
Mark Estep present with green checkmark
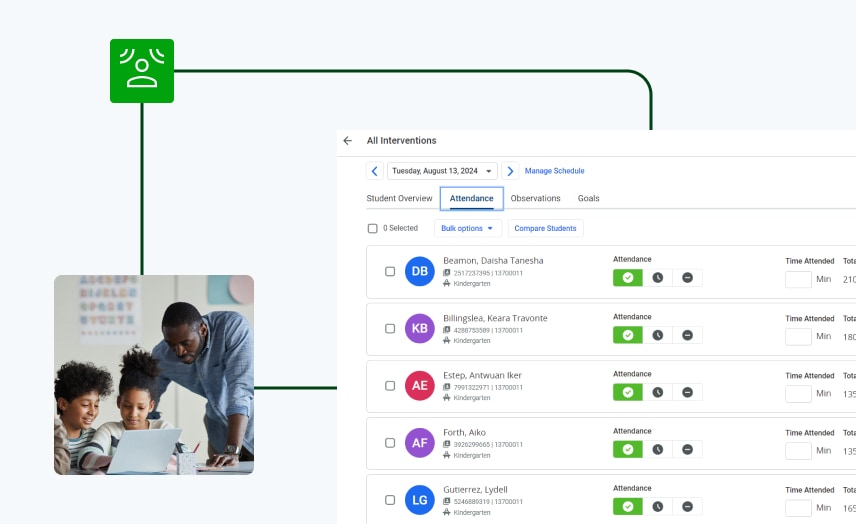click(x=628, y=392)
